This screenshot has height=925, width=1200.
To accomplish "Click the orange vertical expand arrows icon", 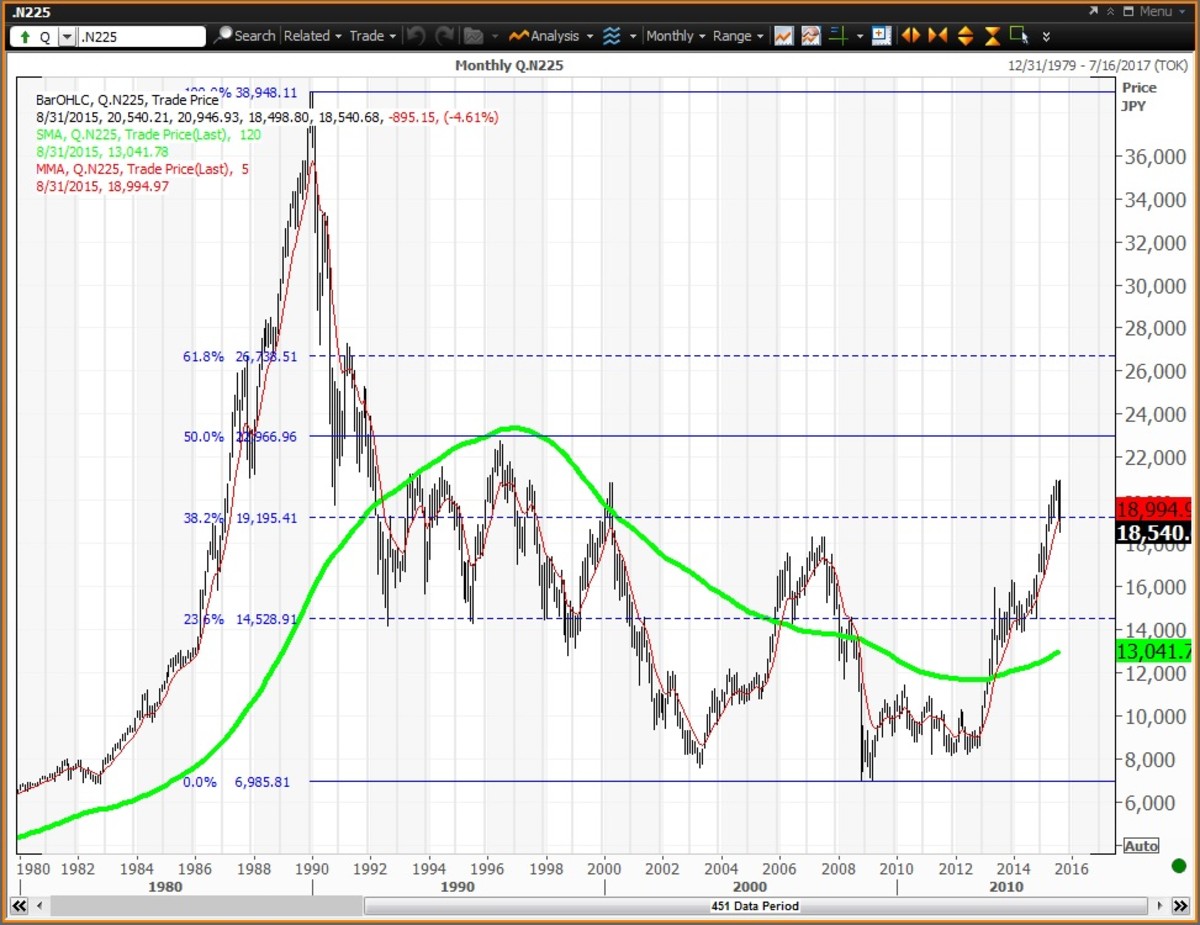I will tap(965, 36).
